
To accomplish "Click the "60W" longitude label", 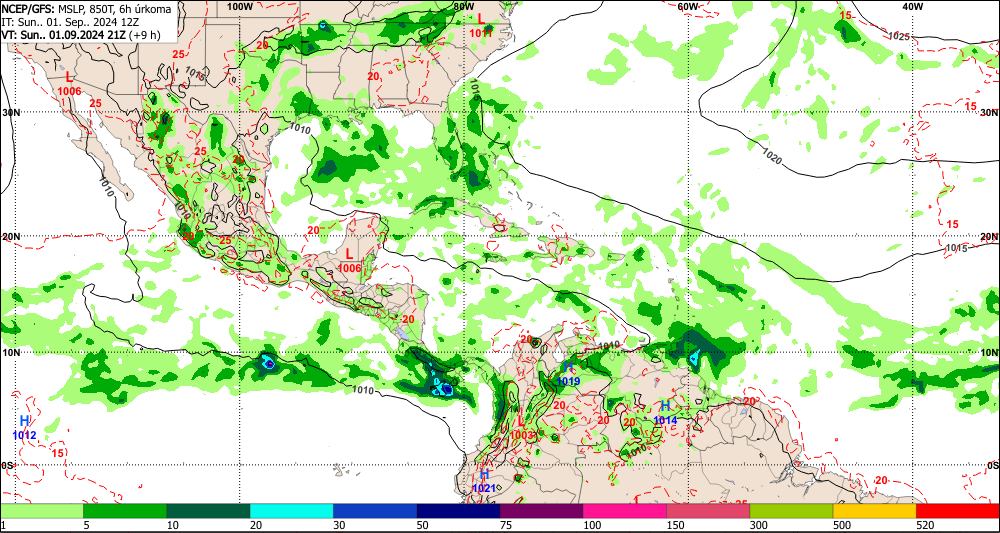I will 688,6.
